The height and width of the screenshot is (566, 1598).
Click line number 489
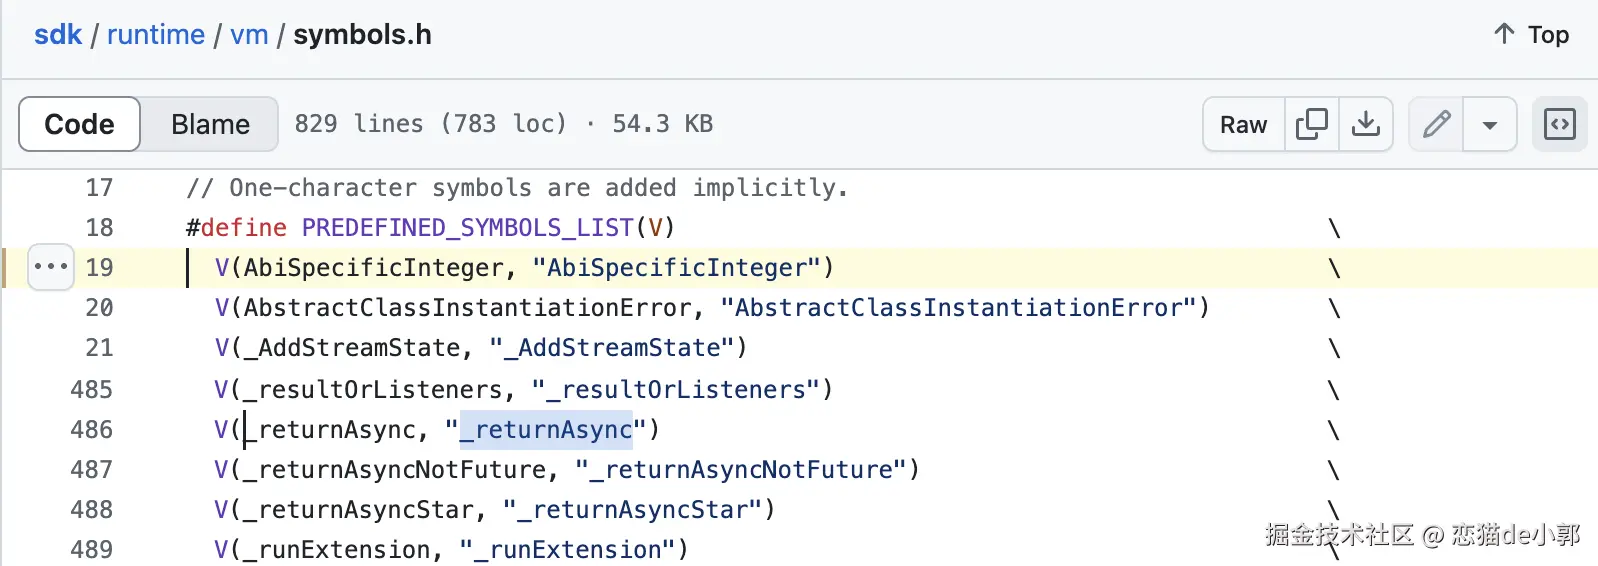coord(91,550)
